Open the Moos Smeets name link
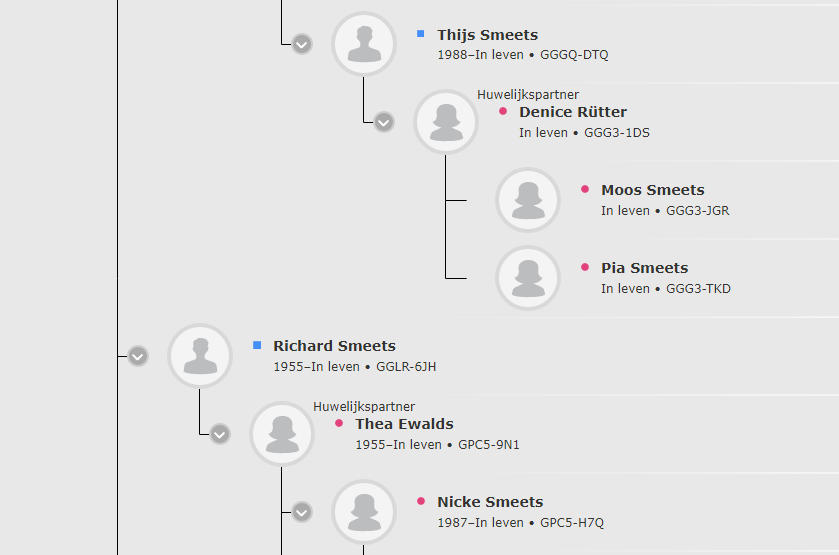The image size is (839, 555). pos(652,190)
